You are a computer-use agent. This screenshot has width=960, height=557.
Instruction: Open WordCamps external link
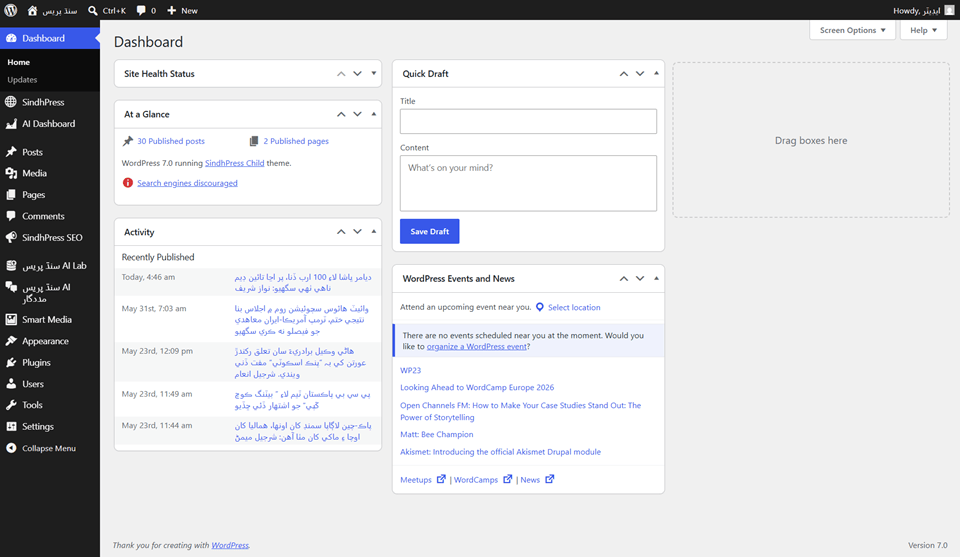click(482, 480)
